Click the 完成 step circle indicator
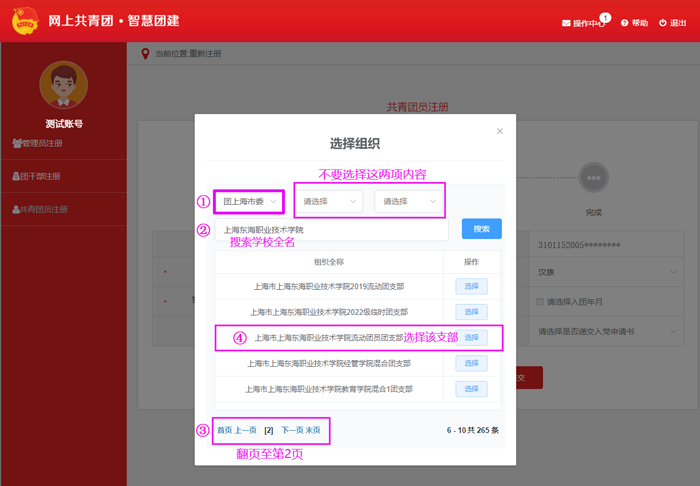700x486 pixels. click(593, 177)
